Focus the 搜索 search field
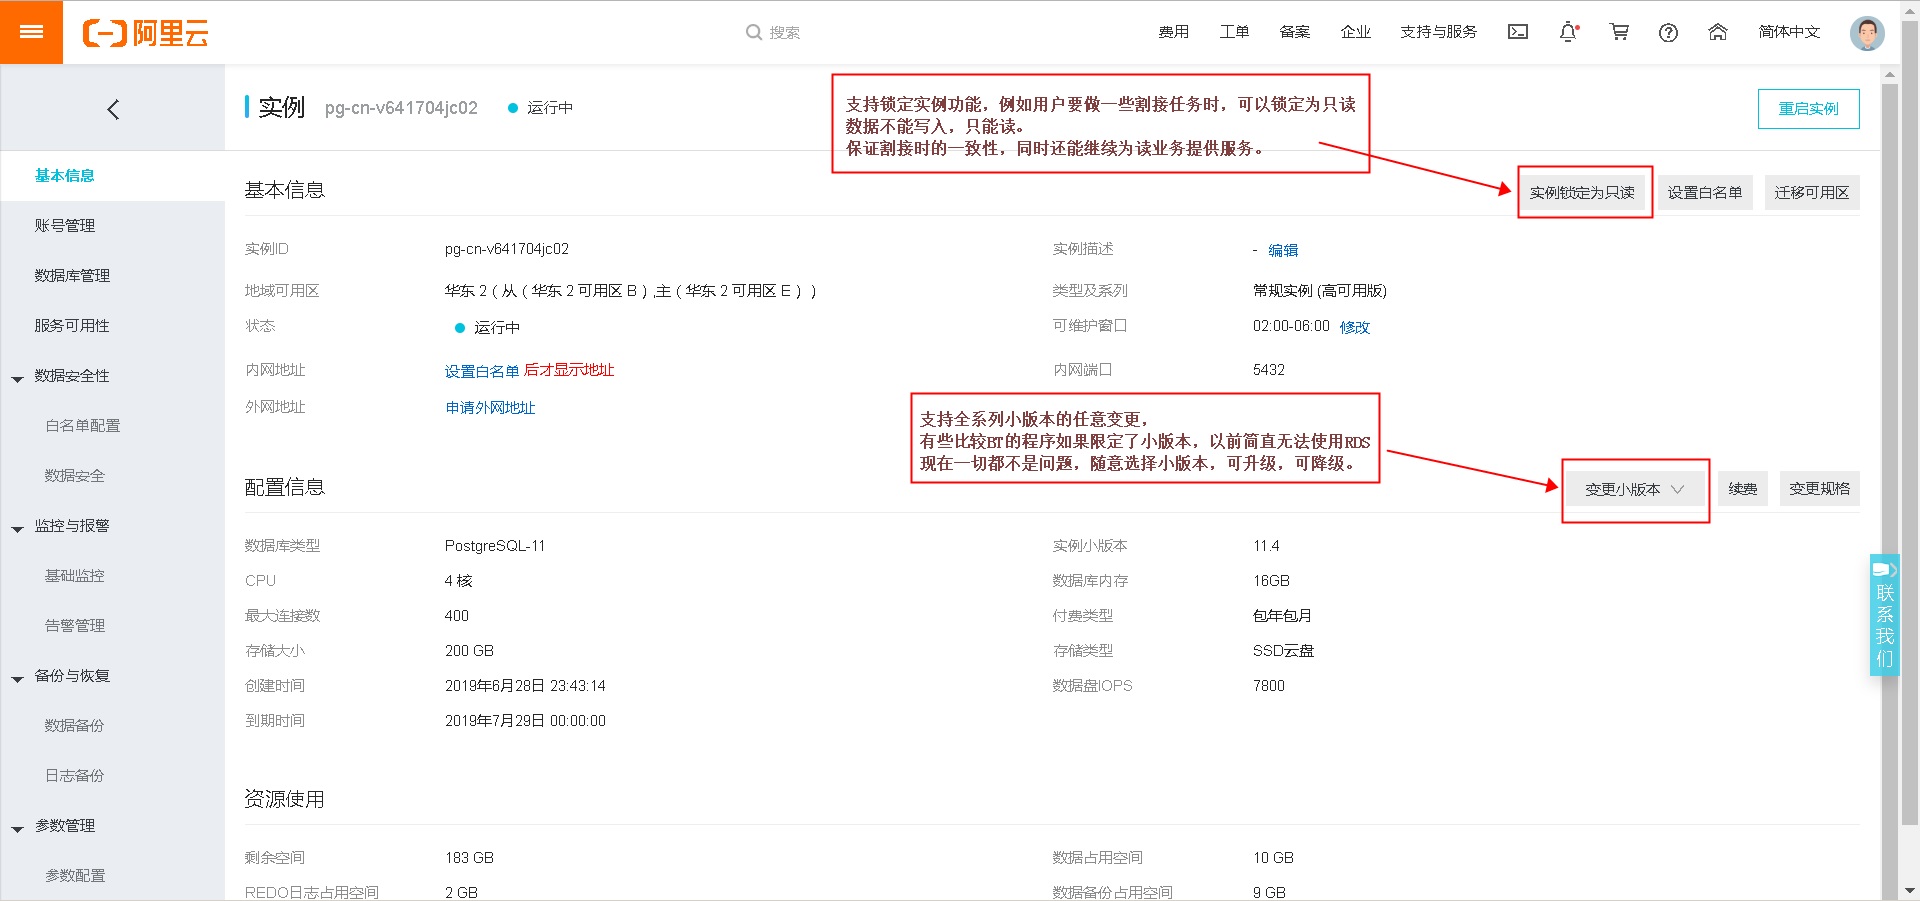This screenshot has height=901, width=1920. [785, 32]
